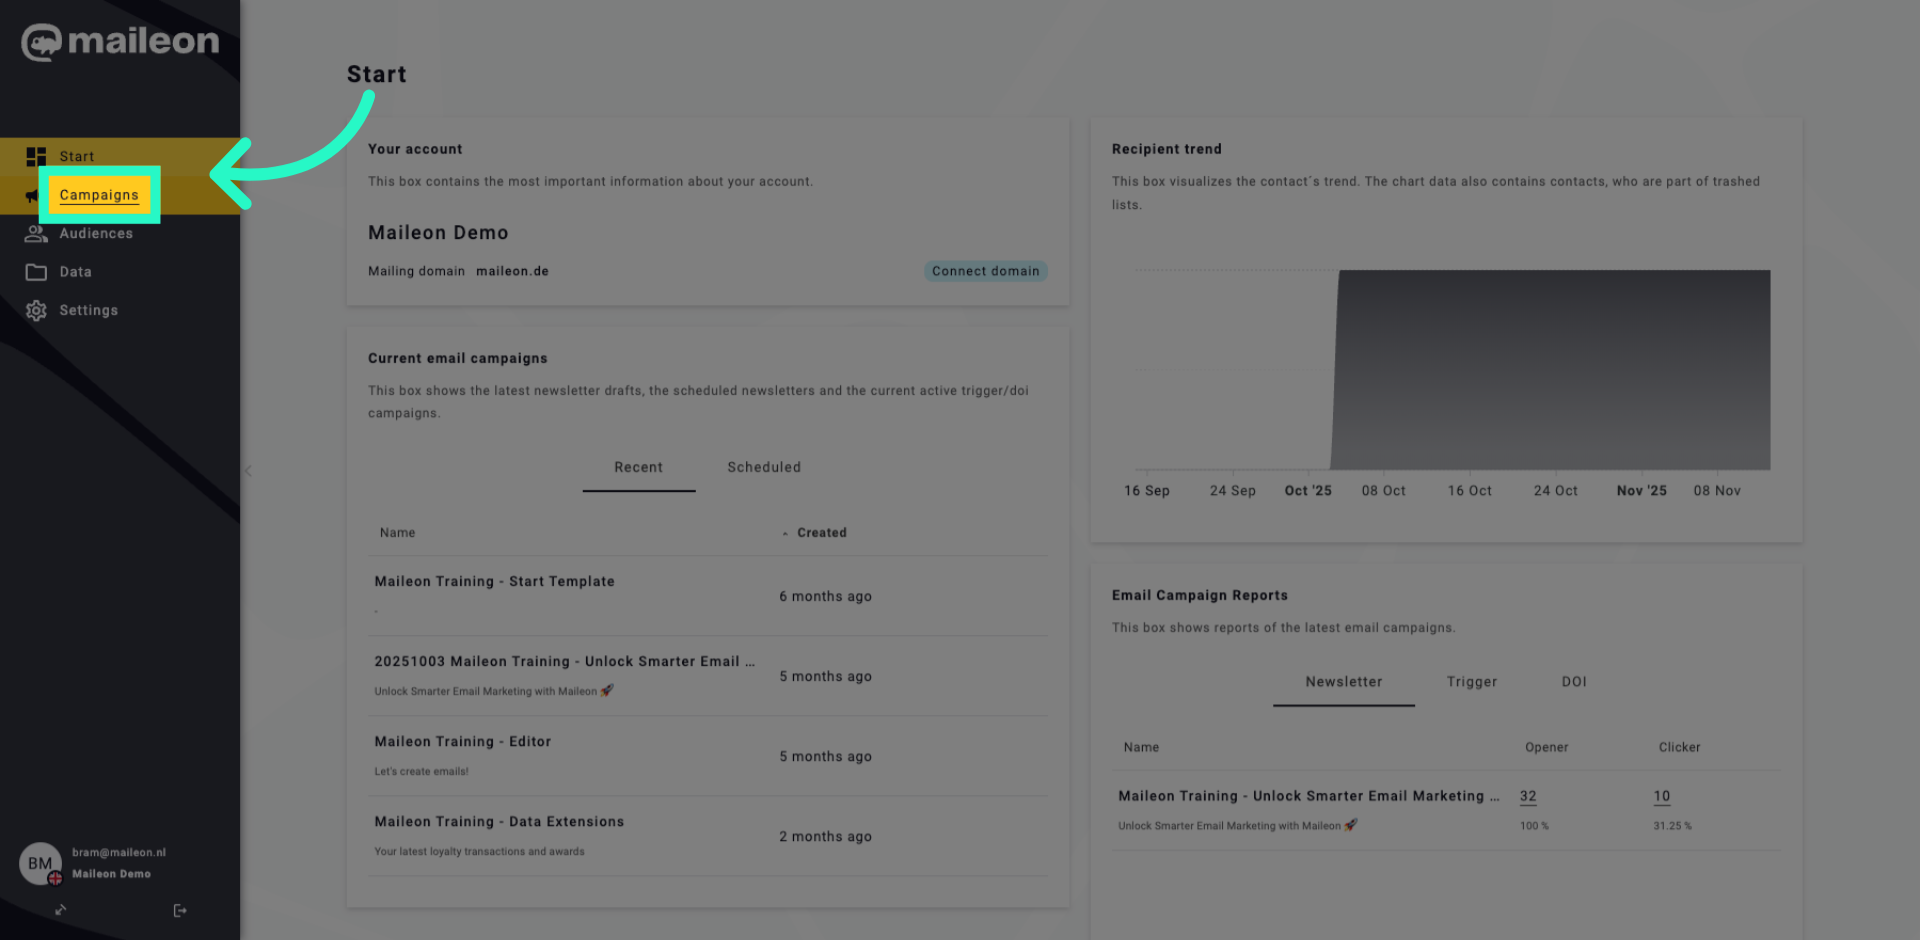Sort campaigns by the Created column

click(x=822, y=533)
